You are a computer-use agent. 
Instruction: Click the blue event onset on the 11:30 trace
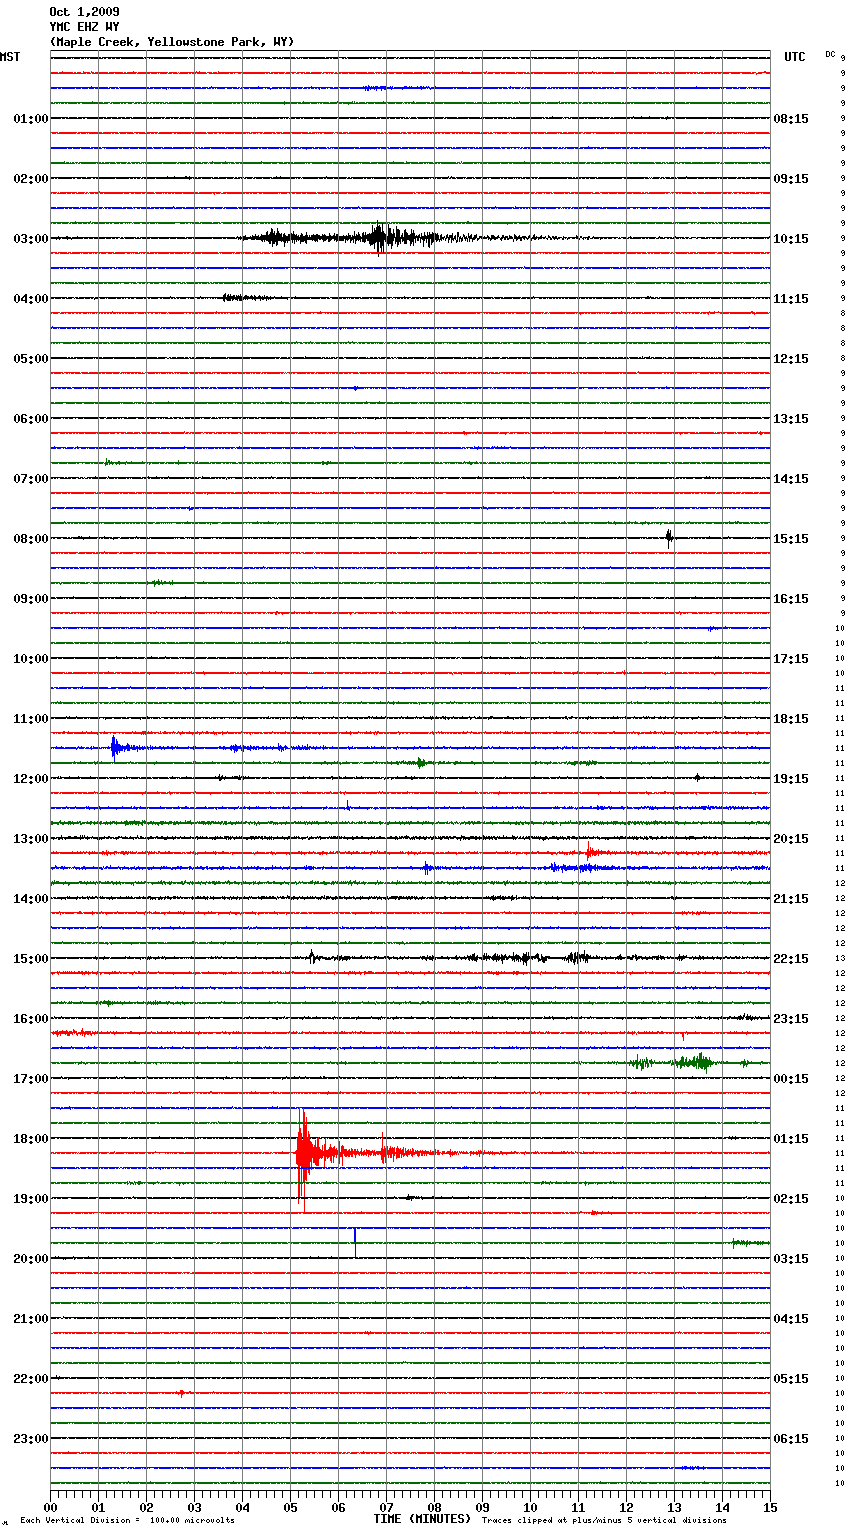[114, 747]
